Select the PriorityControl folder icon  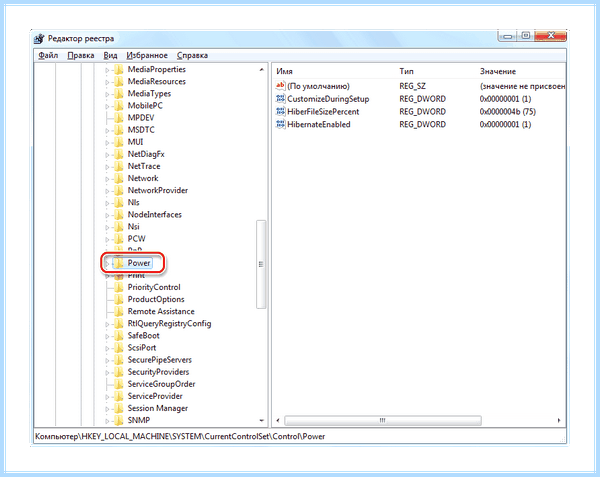coord(119,287)
